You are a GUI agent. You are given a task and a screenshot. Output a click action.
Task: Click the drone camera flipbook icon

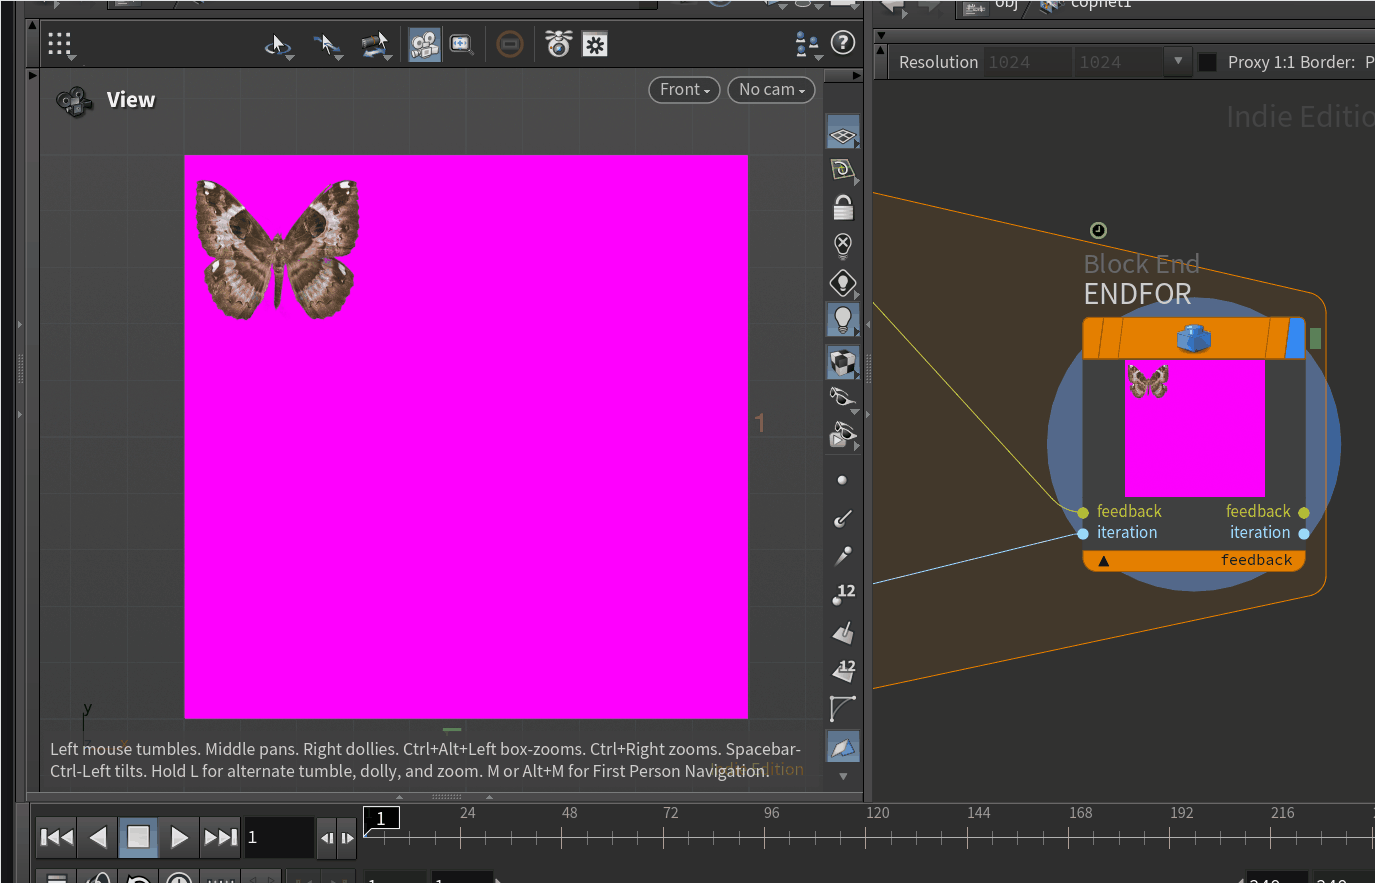(558, 44)
